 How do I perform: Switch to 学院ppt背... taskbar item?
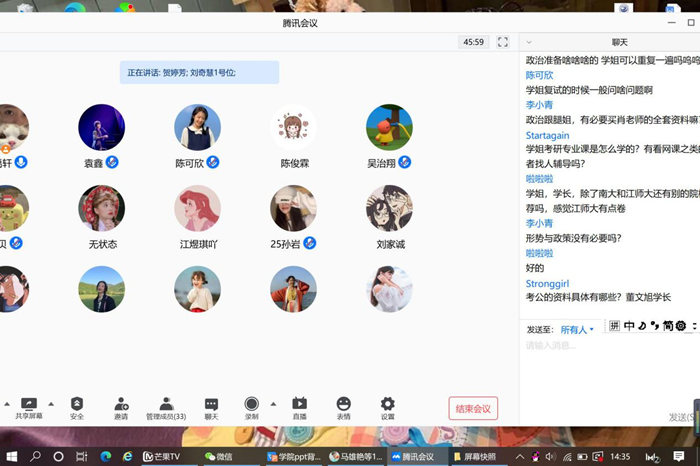tap(294, 457)
